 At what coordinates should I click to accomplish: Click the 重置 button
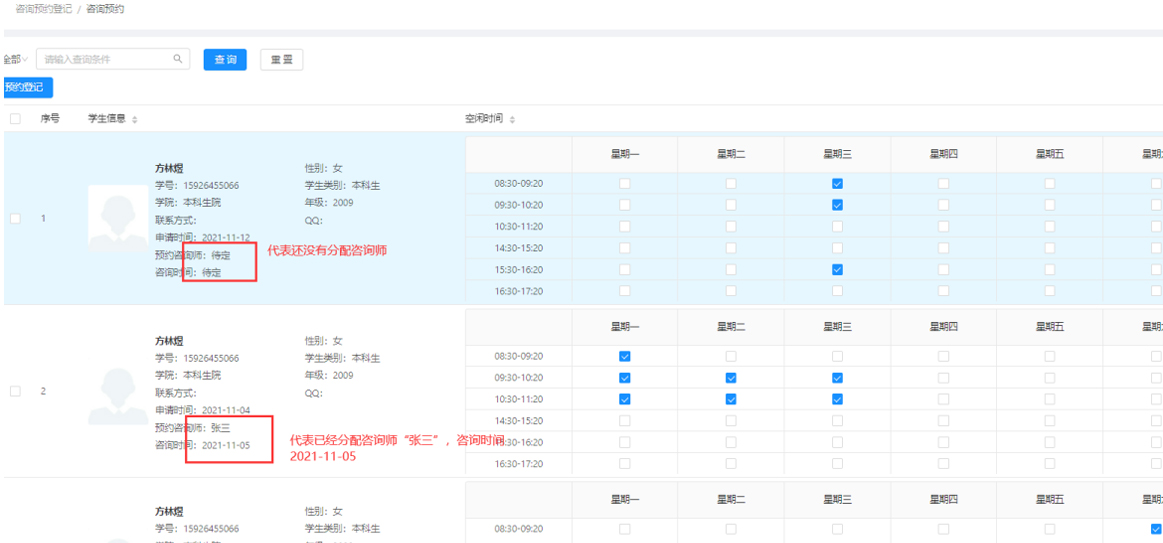282,60
